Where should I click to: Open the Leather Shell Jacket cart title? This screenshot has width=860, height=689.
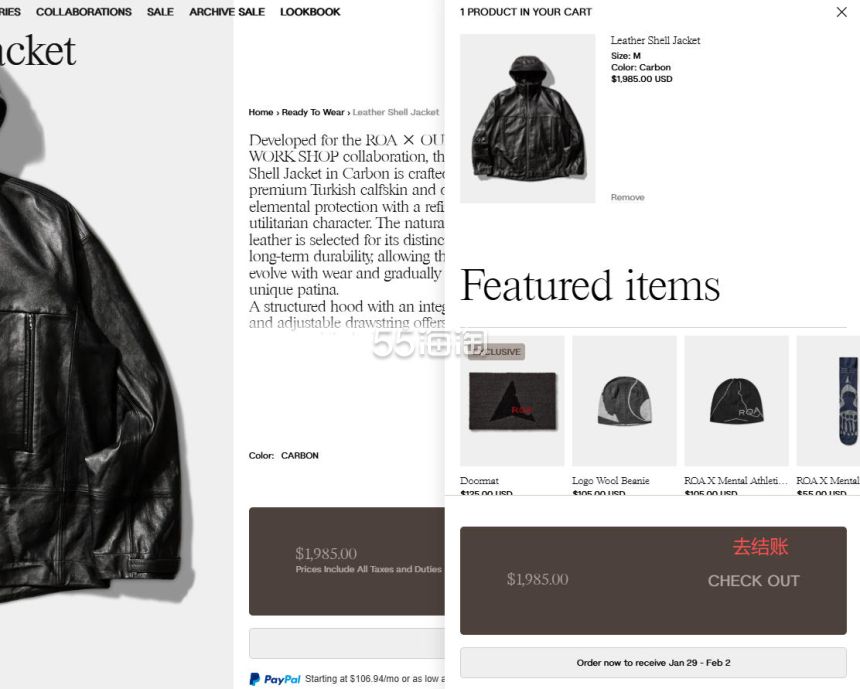click(655, 40)
